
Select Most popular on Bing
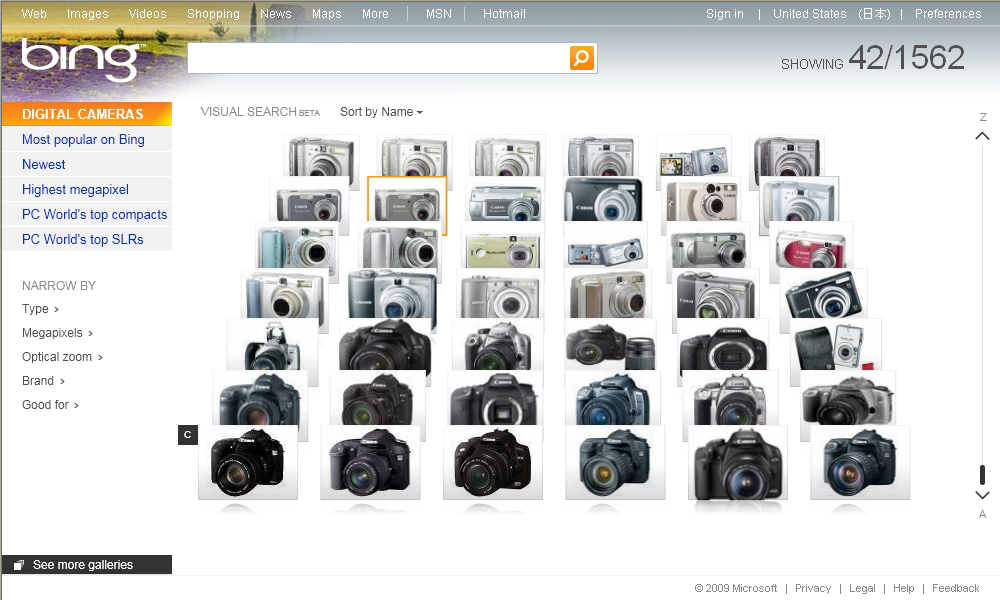(83, 140)
